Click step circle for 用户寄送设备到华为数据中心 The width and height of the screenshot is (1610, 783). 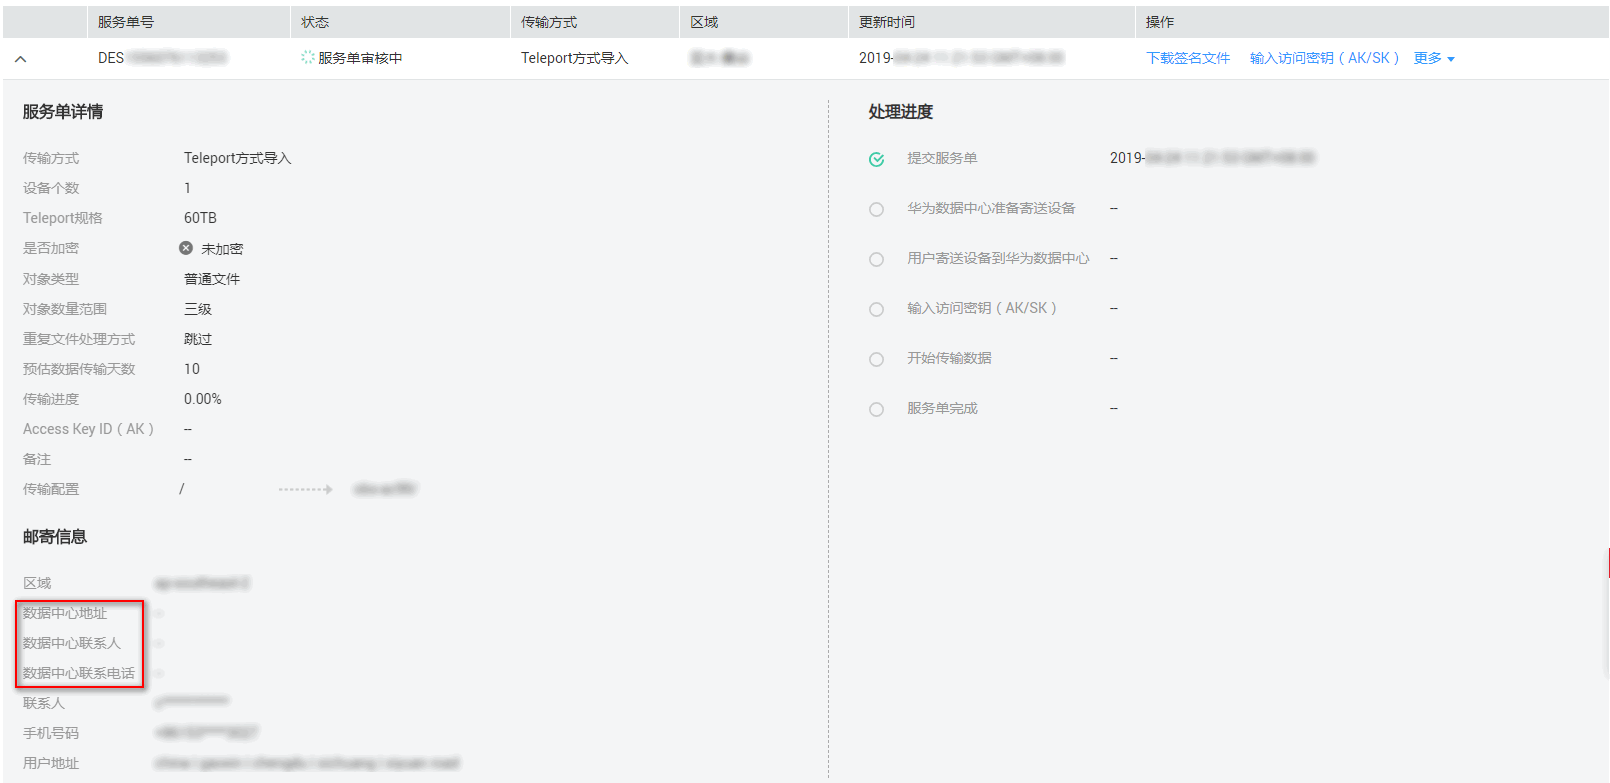[x=877, y=259]
